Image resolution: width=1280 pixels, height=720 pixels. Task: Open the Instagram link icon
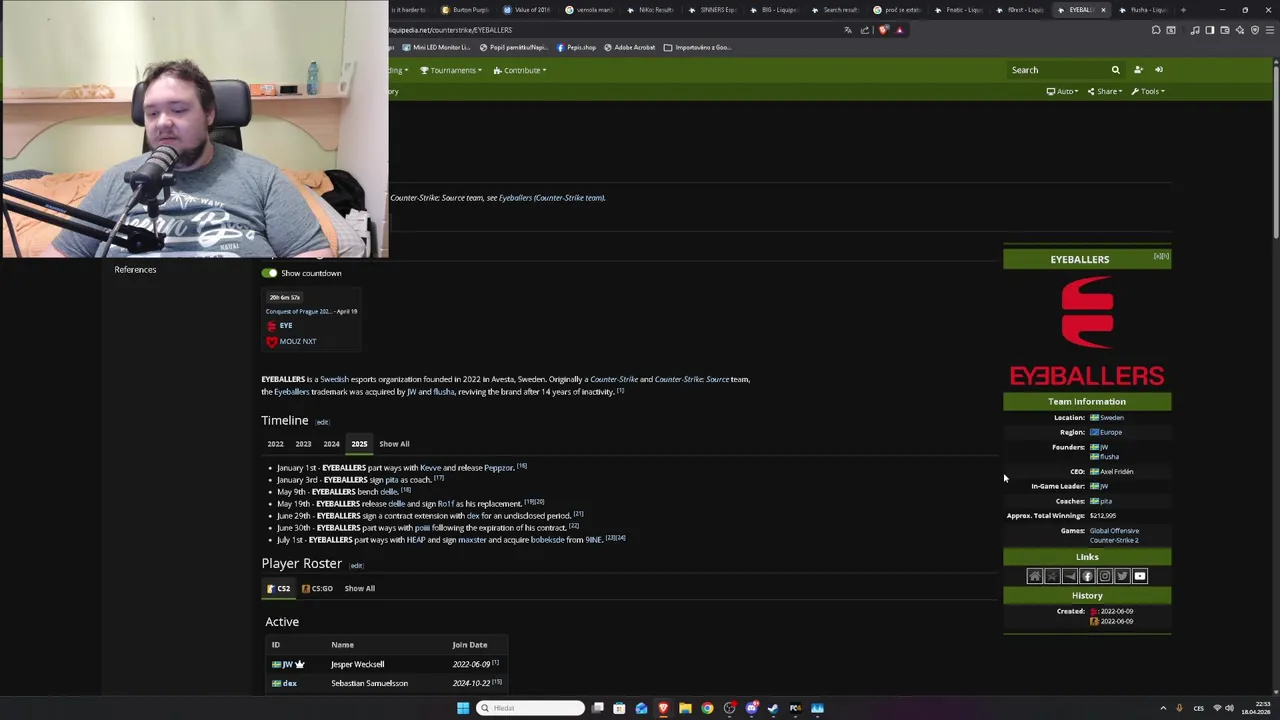coord(1105,576)
